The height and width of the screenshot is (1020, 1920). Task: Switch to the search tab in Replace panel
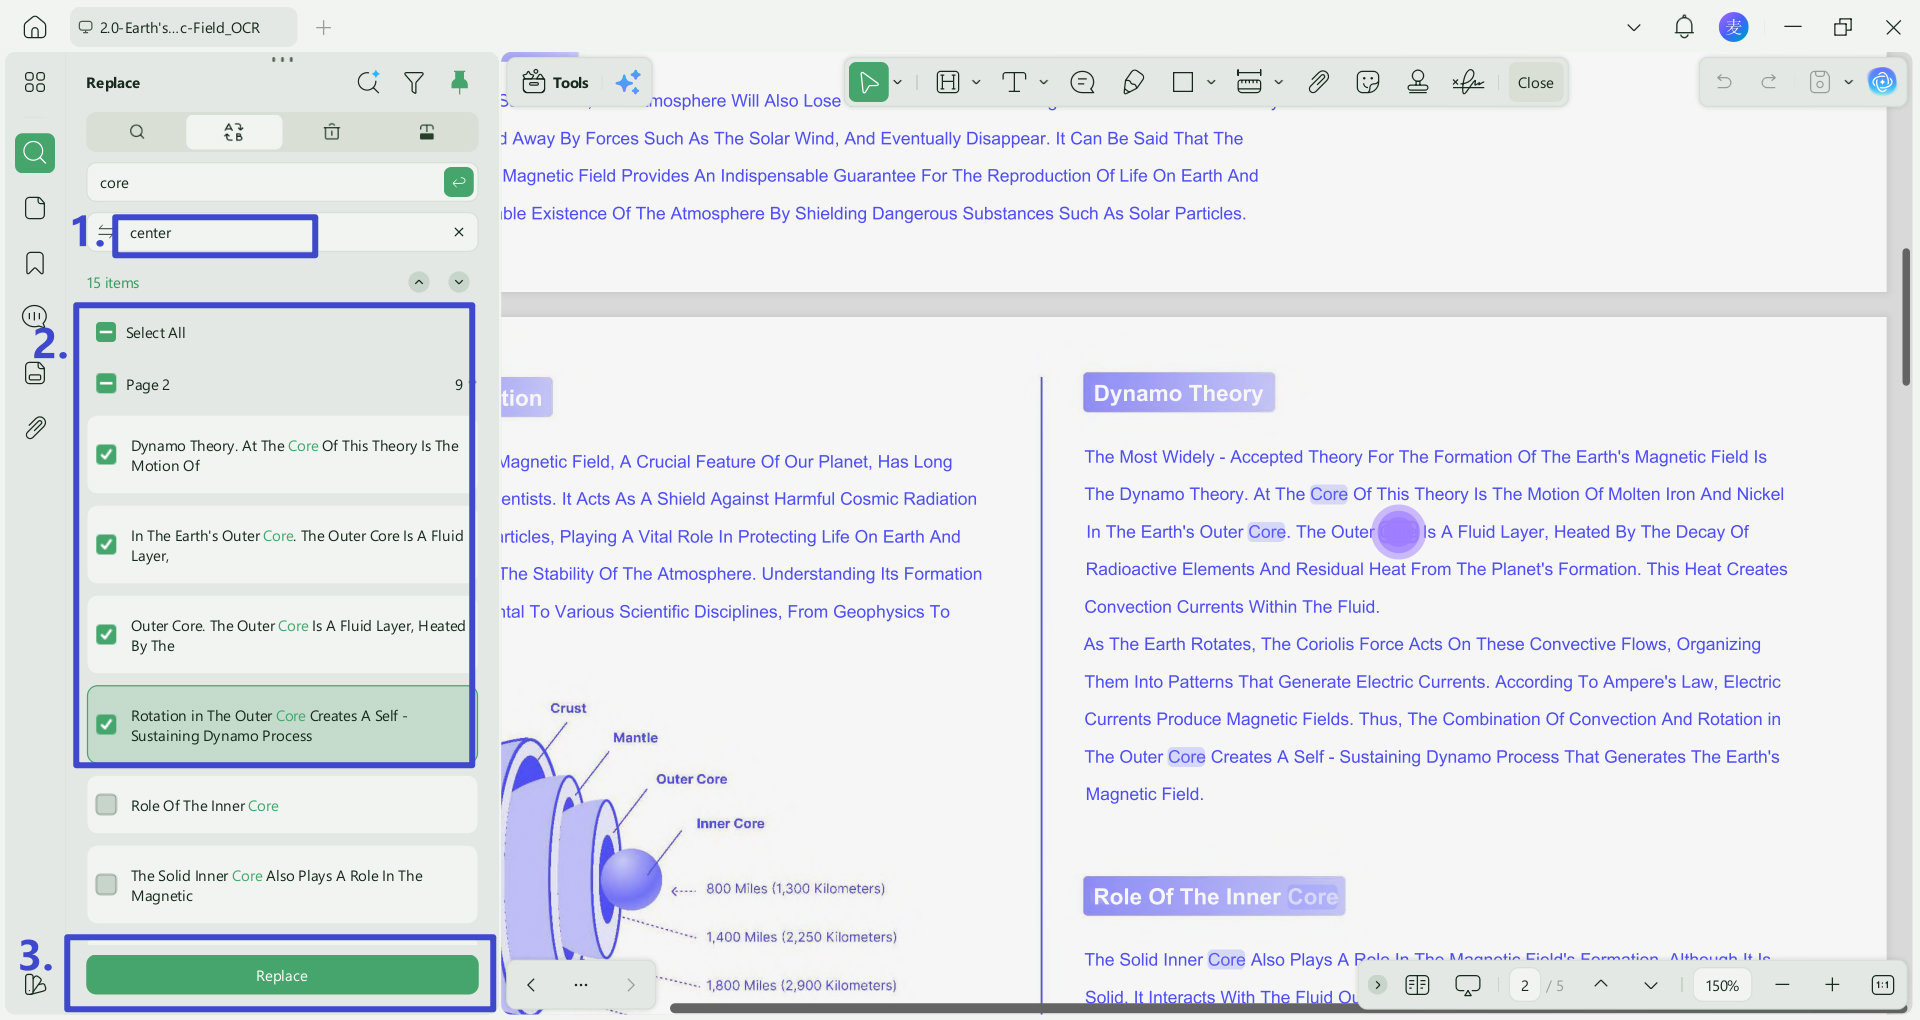point(137,132)
